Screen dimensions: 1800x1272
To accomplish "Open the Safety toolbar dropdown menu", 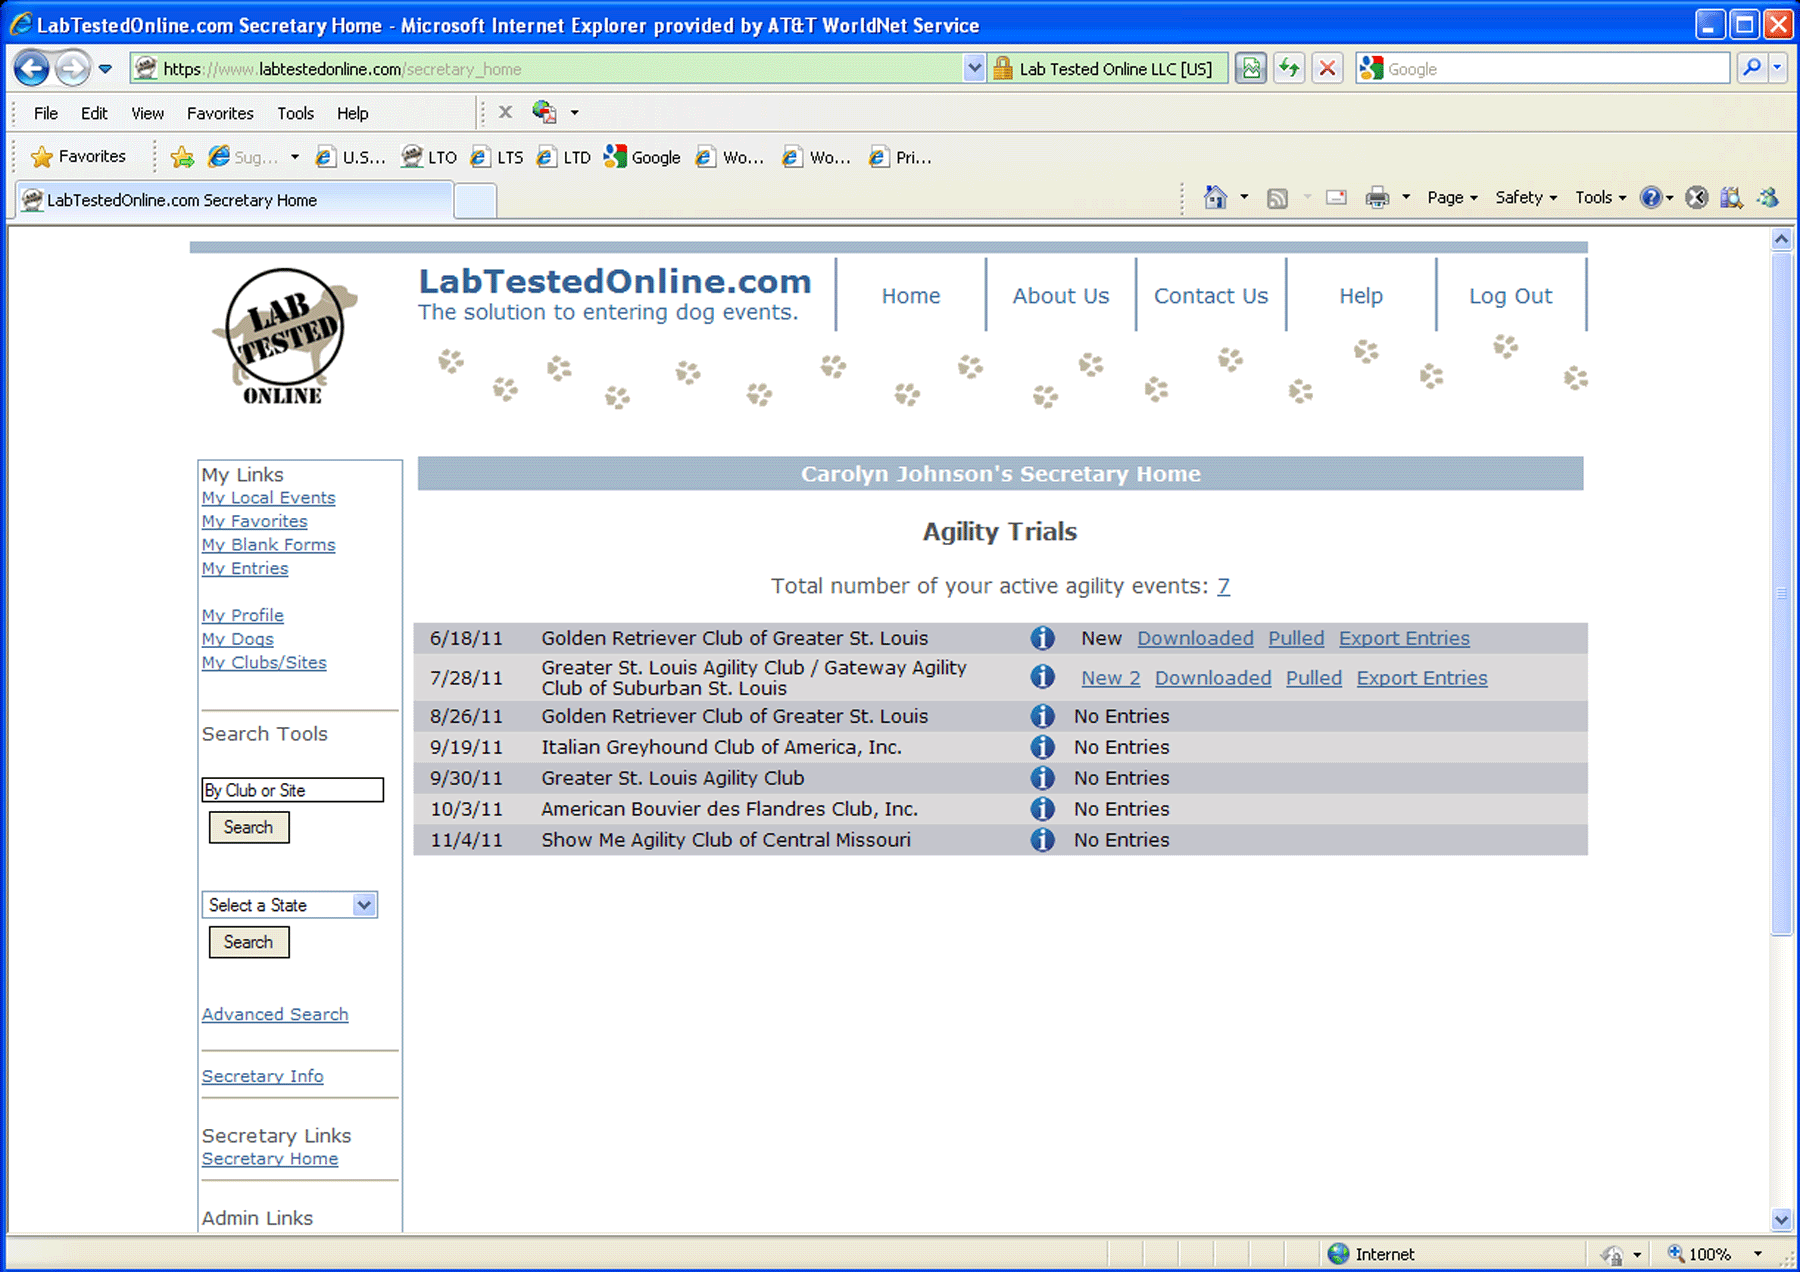I will tap(1526, 198).
